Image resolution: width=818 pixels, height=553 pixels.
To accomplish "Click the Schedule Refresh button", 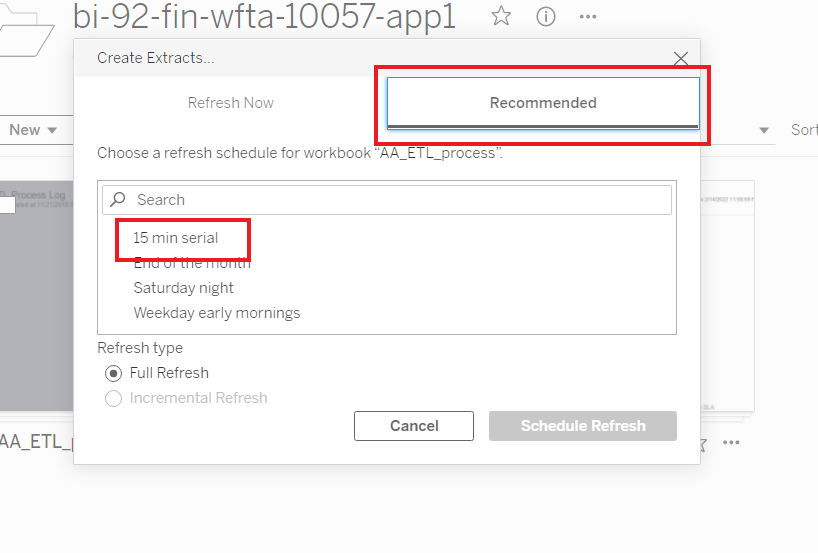I will click(x=583, y=426).
